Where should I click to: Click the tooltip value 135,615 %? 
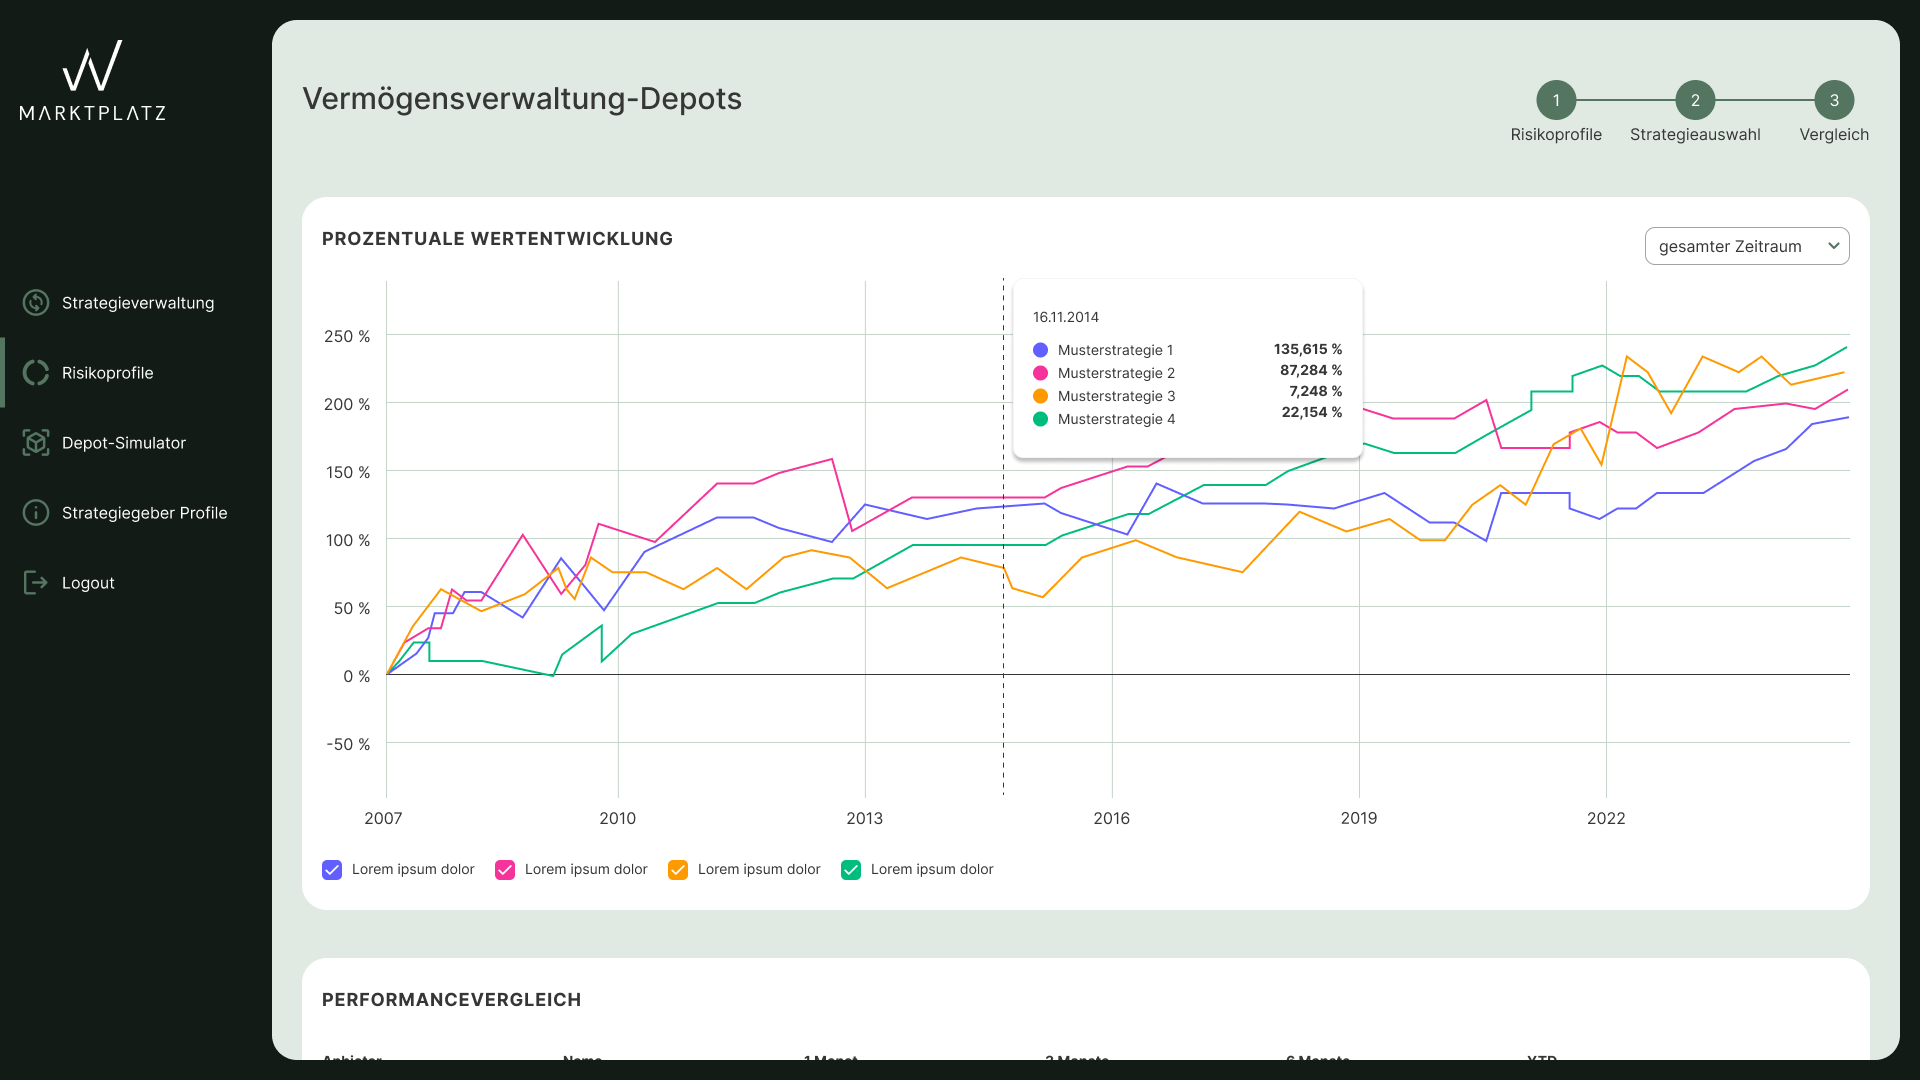(x=1308, y=349)
